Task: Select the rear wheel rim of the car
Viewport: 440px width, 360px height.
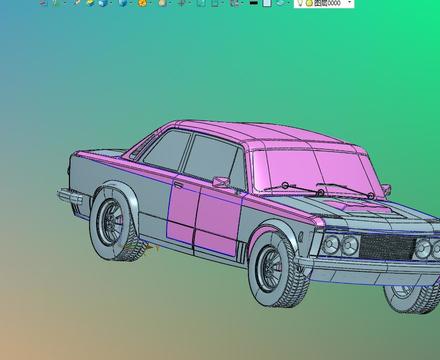Action: click(x=109, y=221)
